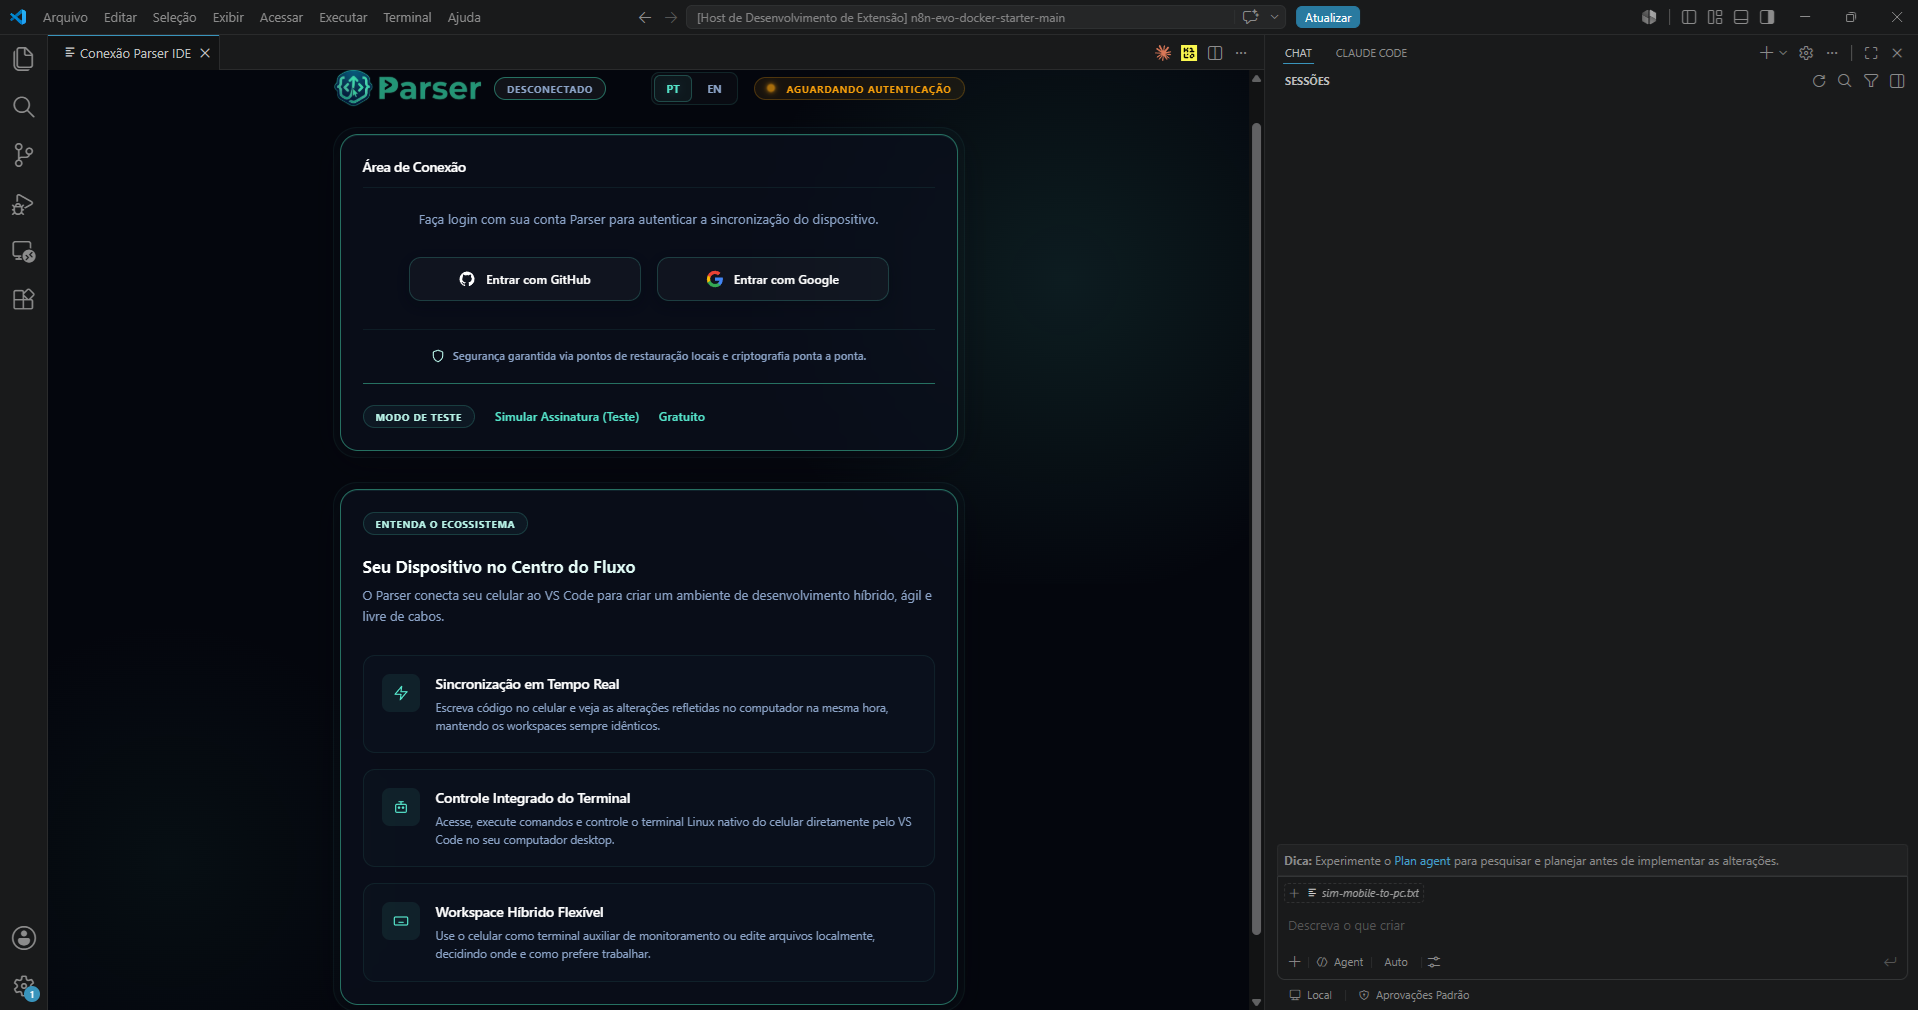Screen dimensions: 1918x1010
Task: Toggle the primary sidebar visibility
Action: pos(1689,17)
